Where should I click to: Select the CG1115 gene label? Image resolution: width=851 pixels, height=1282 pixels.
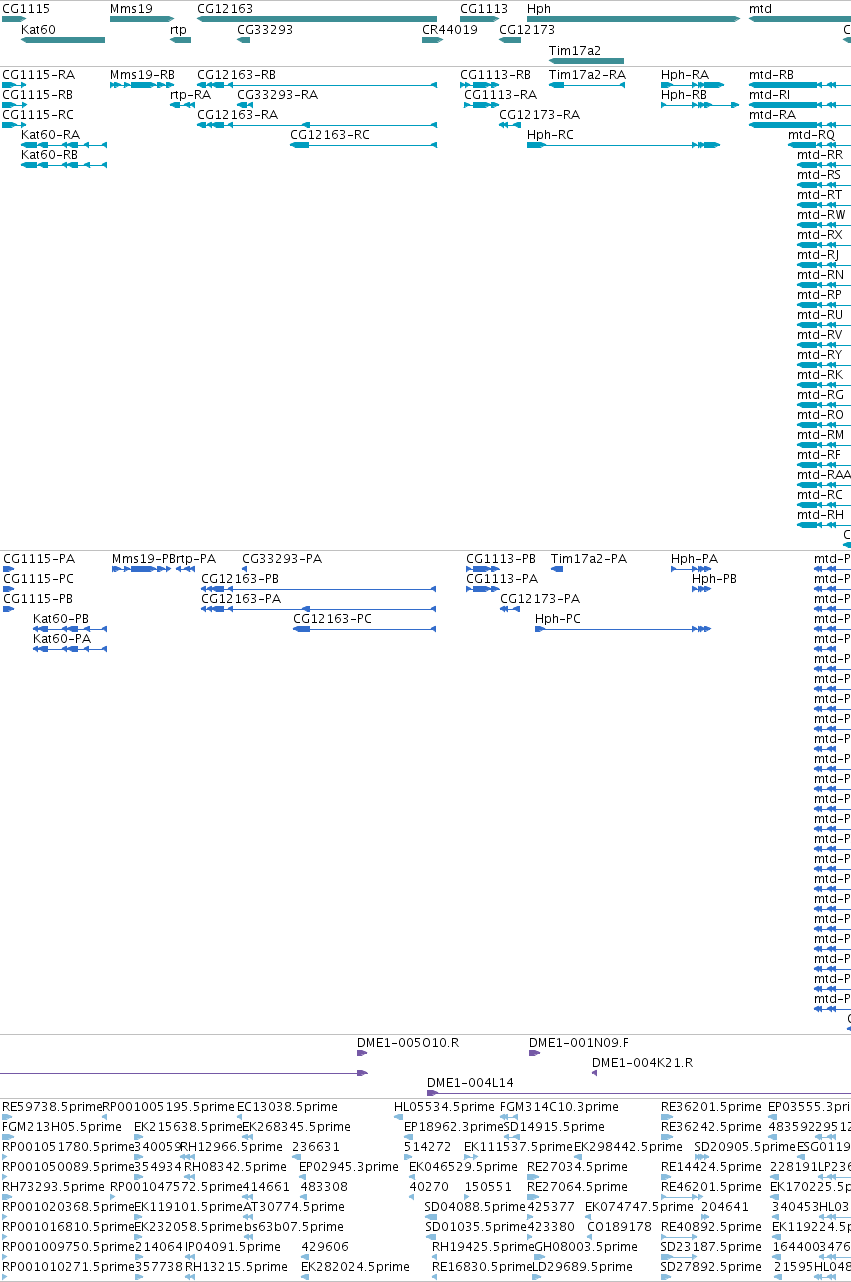[26, 9]
